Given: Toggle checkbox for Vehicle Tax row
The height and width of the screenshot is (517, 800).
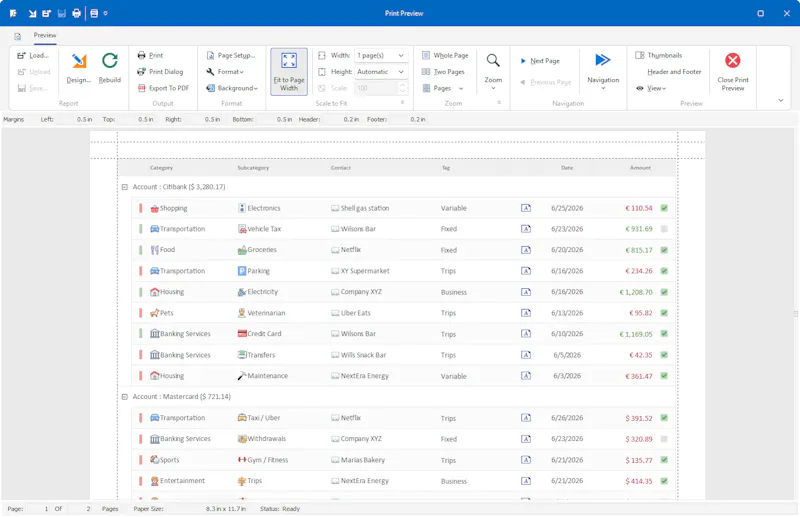Looking at the screenshot, I should pyautogui.click(x=664, y=229).
